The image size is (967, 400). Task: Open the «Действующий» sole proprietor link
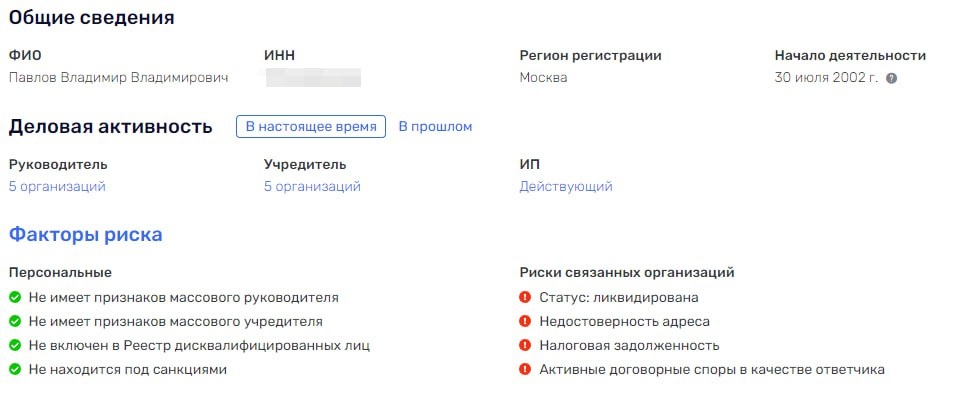click(x=565, y=186)
